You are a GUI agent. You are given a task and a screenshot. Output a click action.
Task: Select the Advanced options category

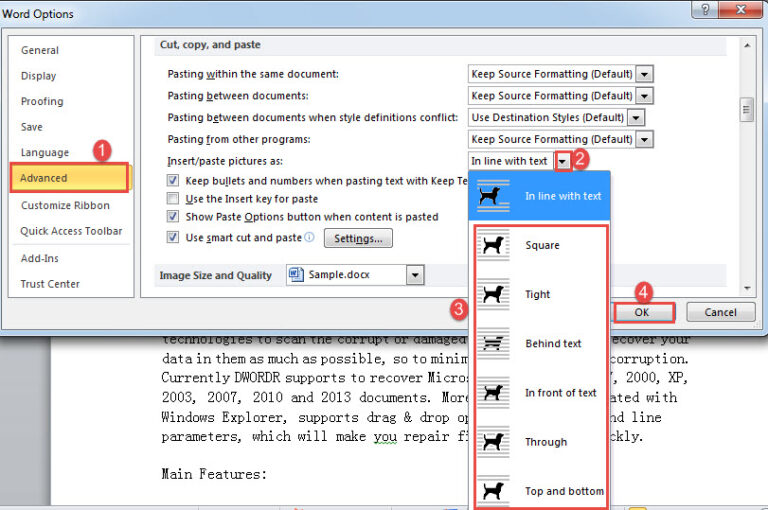[x=69, y=178]
